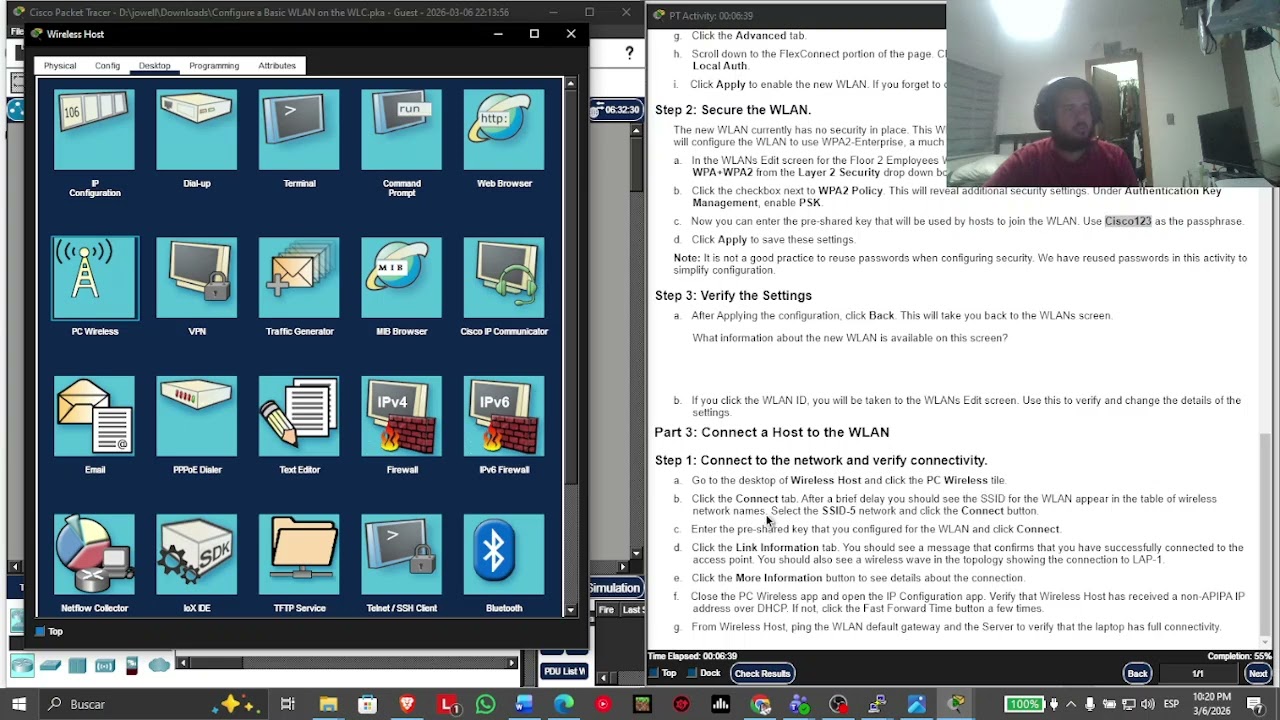
Task: Click the PDU List Window button
Action: coord(564,672)
